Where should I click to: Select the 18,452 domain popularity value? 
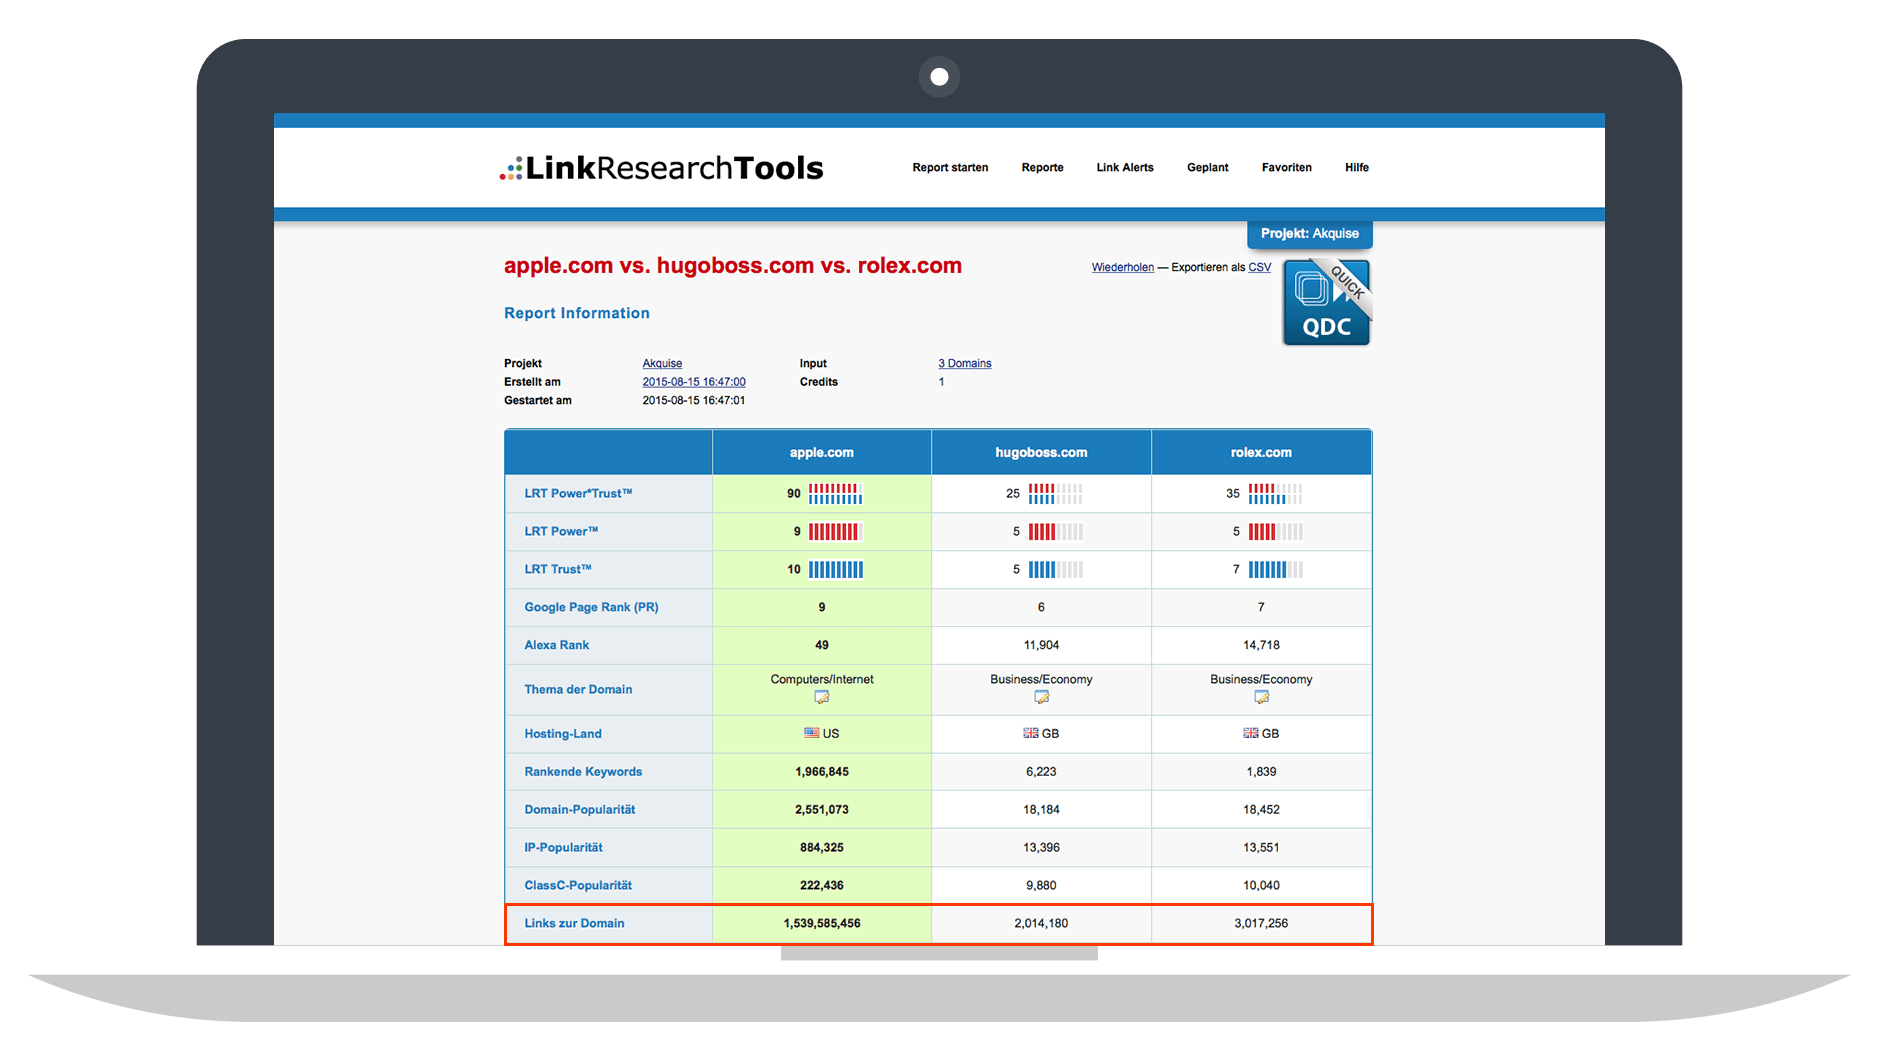pyautogui.click(x=1261, y=810)
